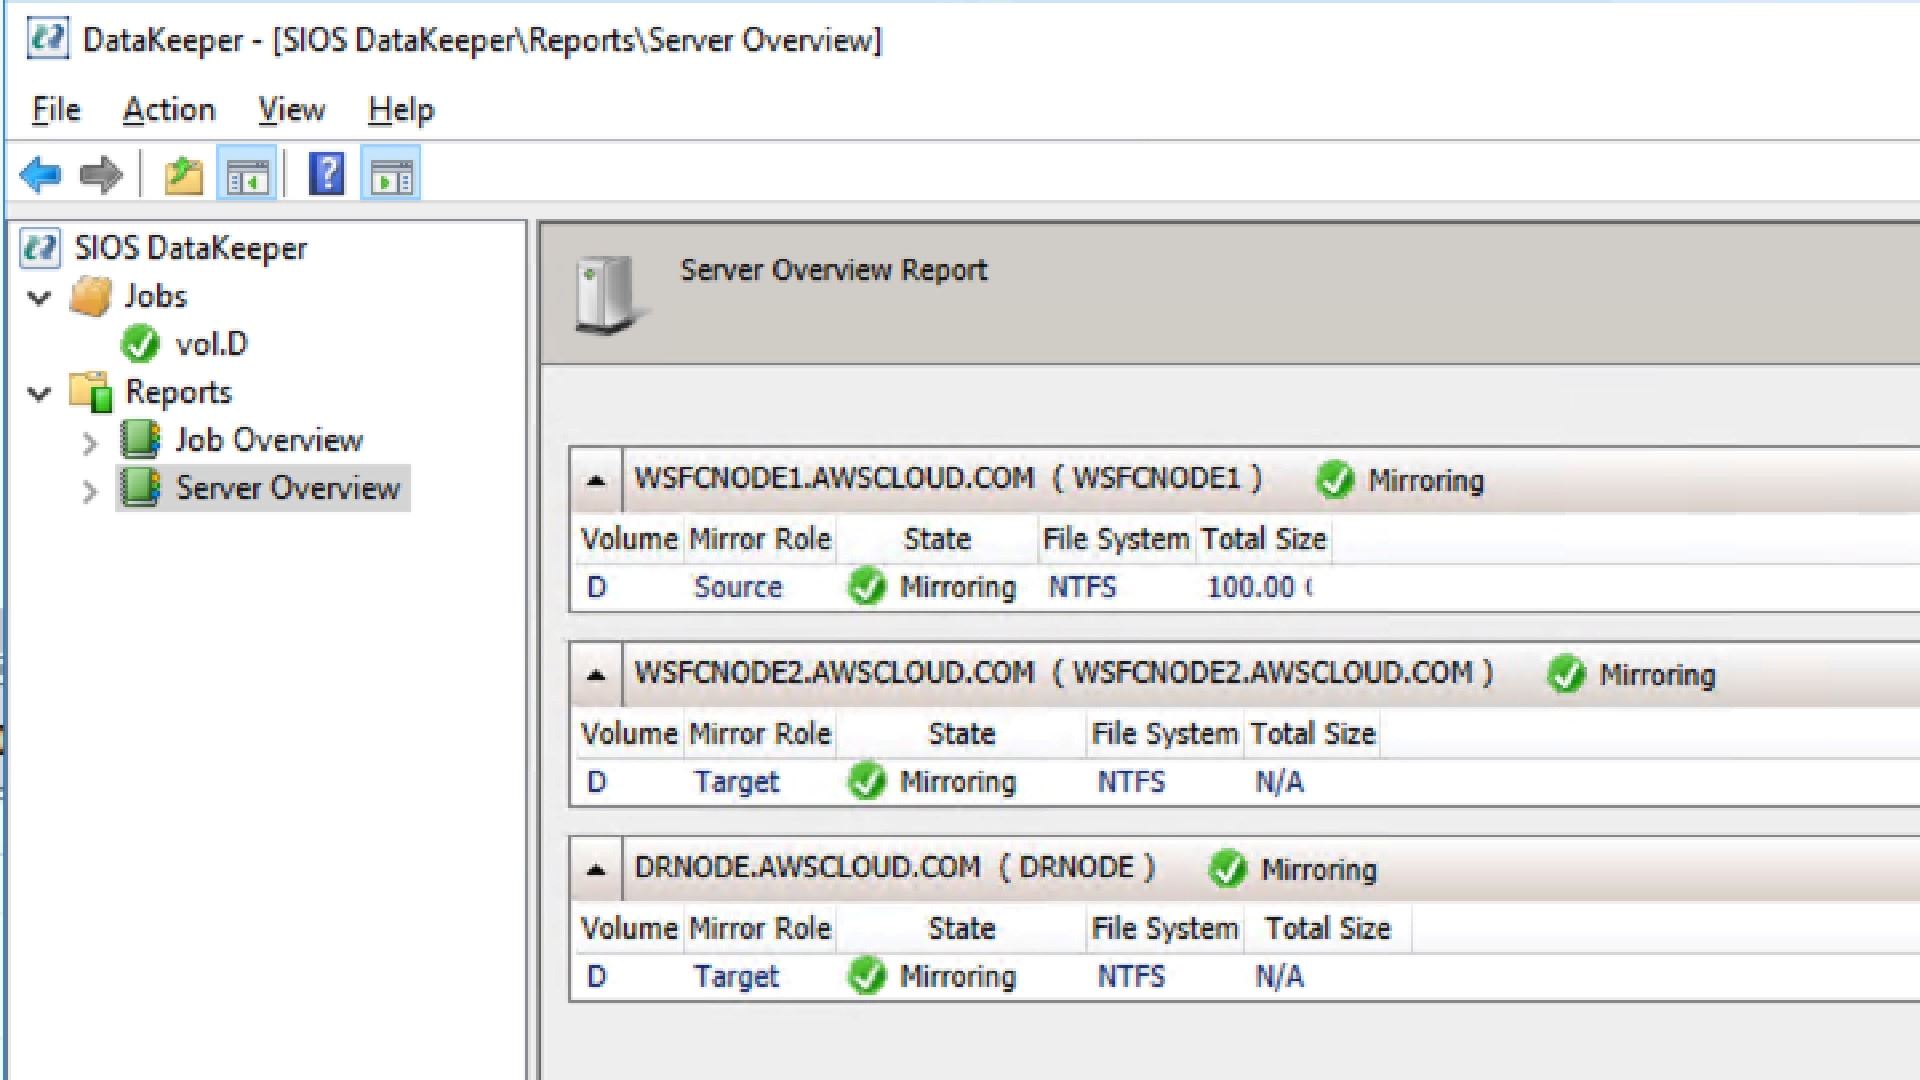Click the State column header under WSFCNODE2

pyautogui.click(x=962, y=734)
